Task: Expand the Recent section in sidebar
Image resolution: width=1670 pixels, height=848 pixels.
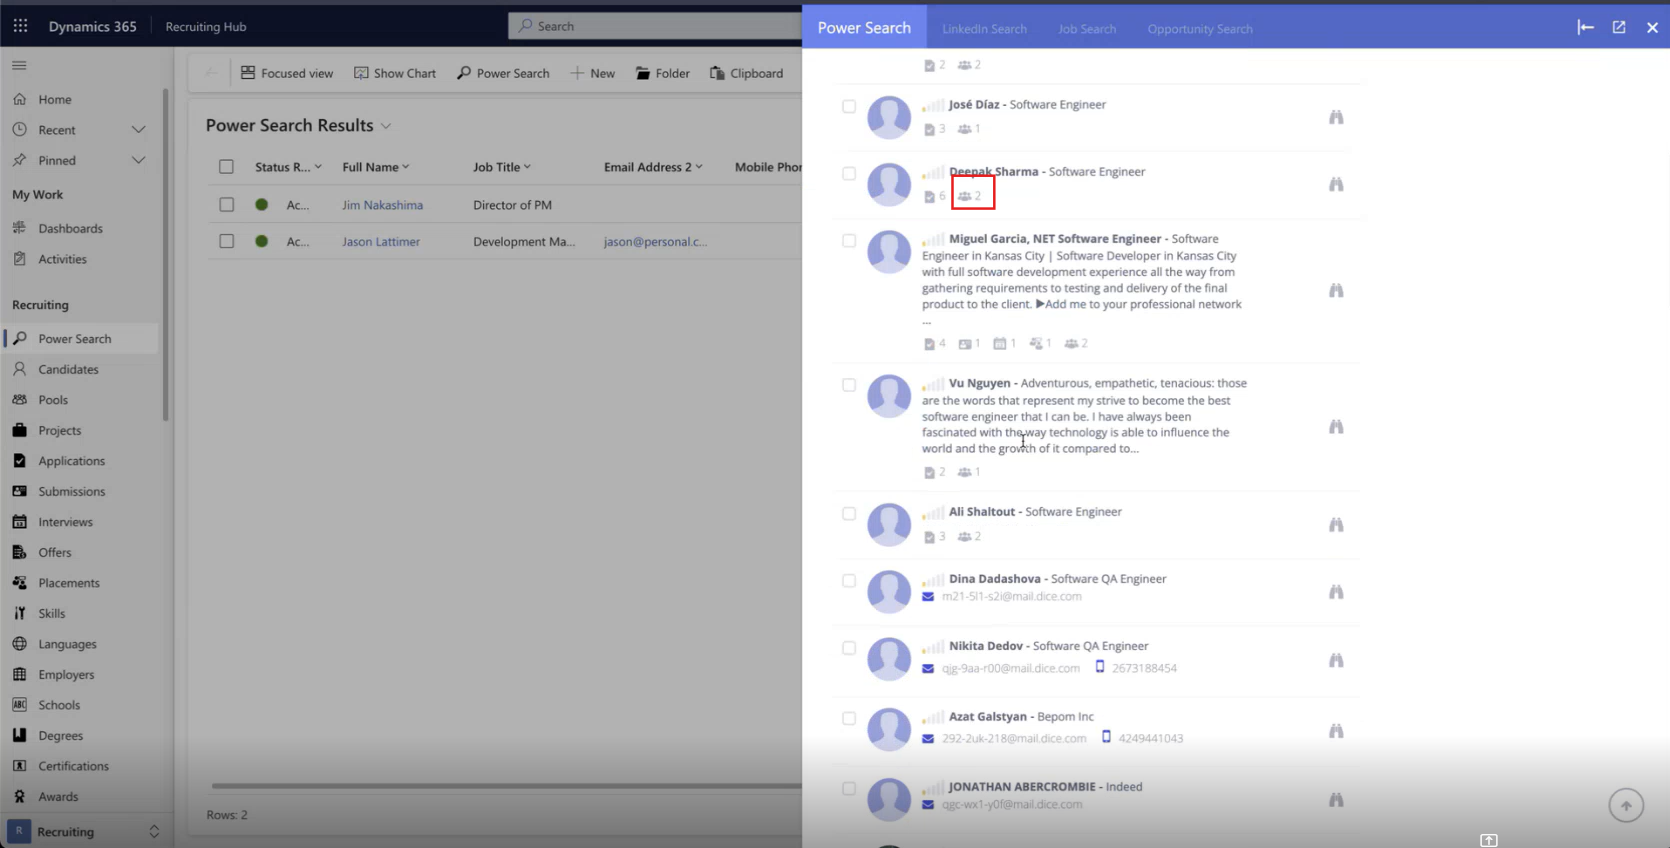Action: 138,130
